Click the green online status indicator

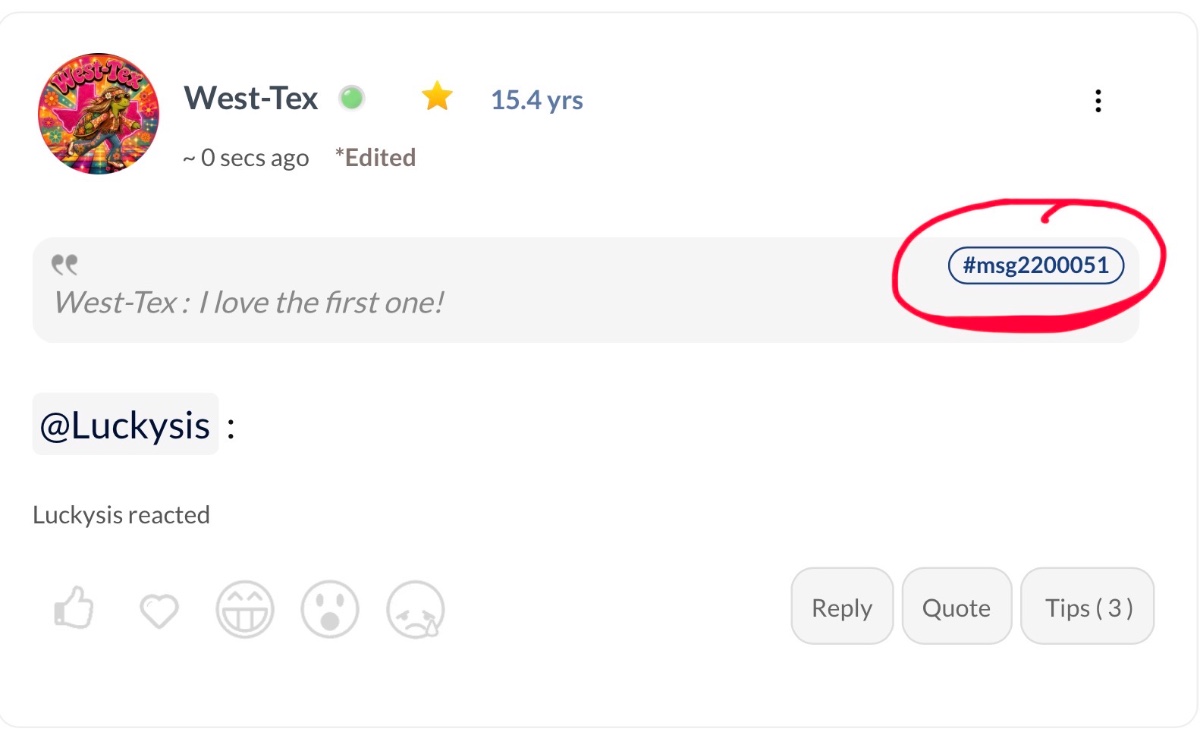(351, 98)
